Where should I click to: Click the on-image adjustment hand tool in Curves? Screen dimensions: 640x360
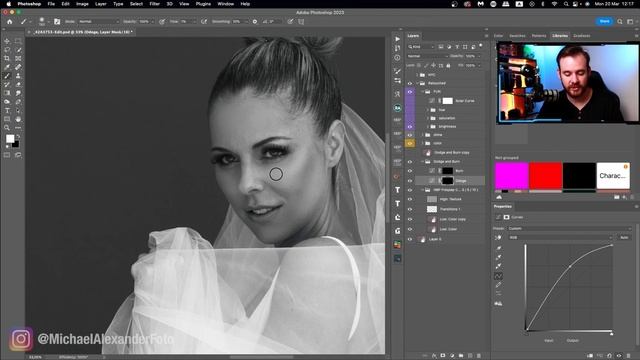point(498,238)
